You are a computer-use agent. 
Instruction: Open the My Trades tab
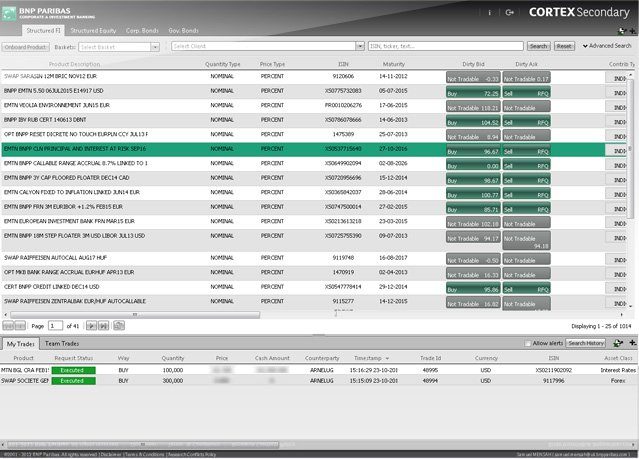coord(20,344)
